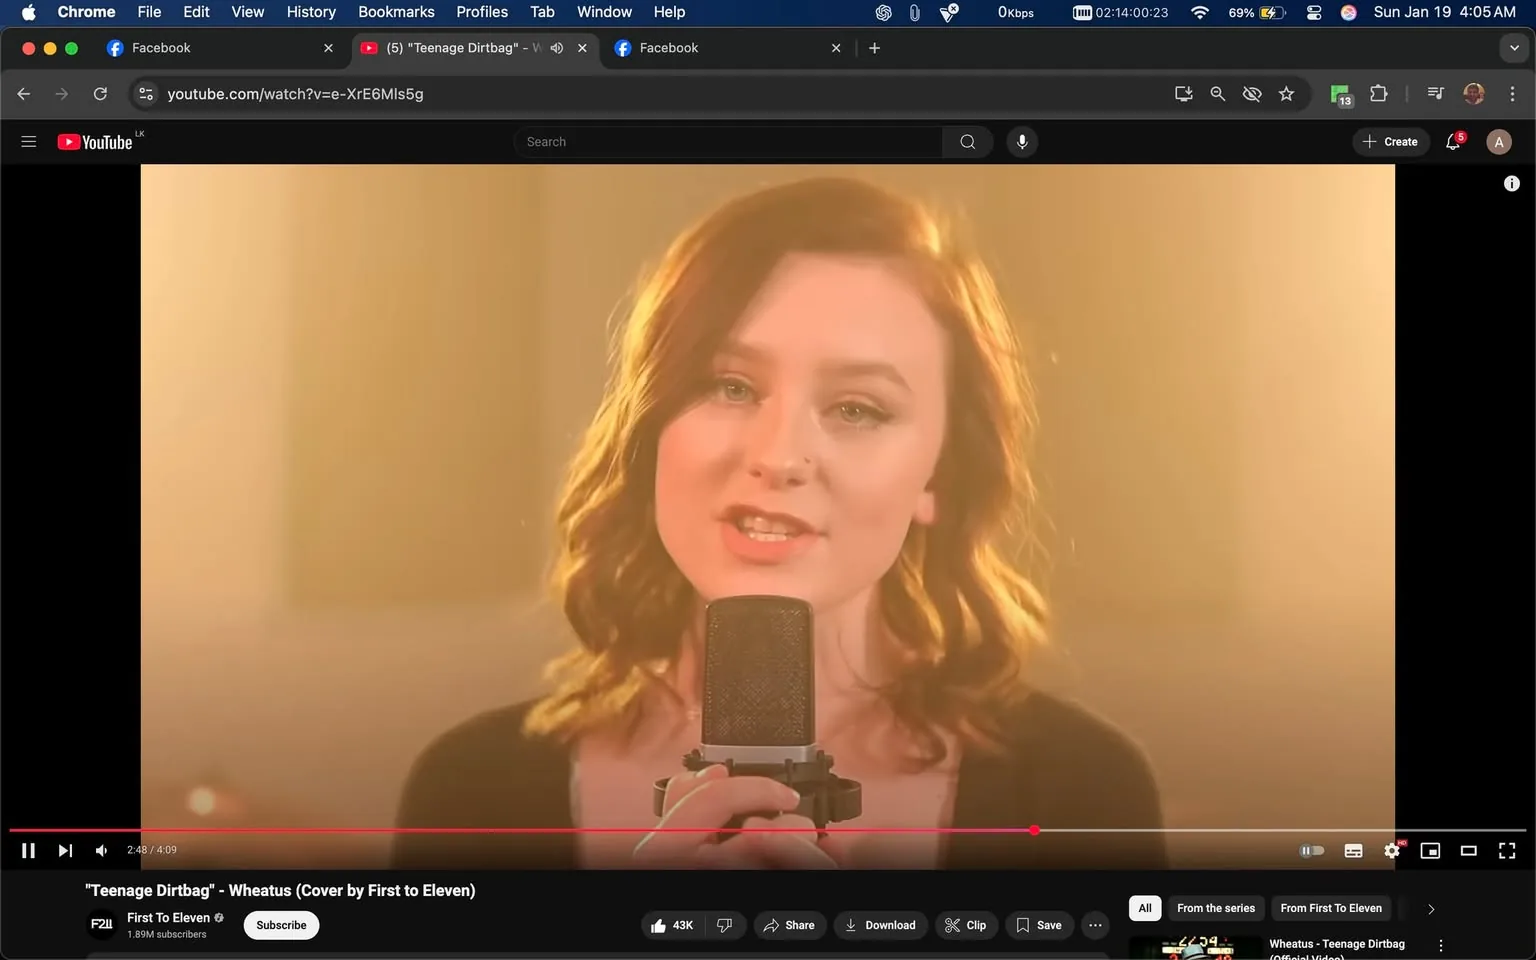The height and width of the screenshot is (960, 1536).
Task: Click the YouTube search input field
Action: (x=730, y=142)
